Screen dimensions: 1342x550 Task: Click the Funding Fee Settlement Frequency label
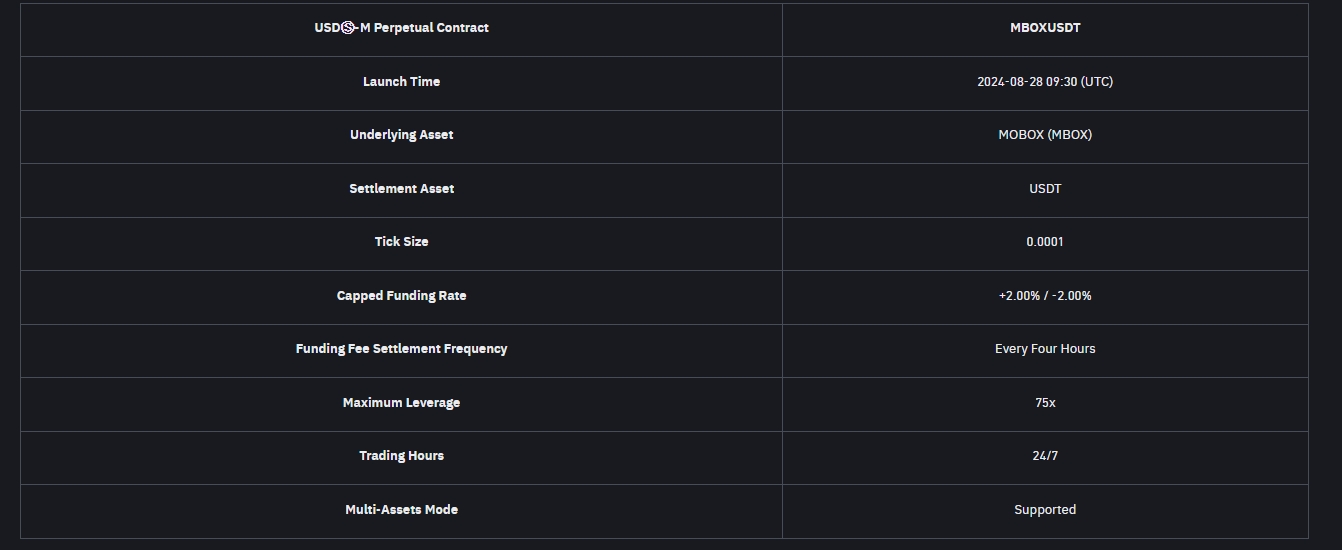pyautogui.click(x=401, y=349)
